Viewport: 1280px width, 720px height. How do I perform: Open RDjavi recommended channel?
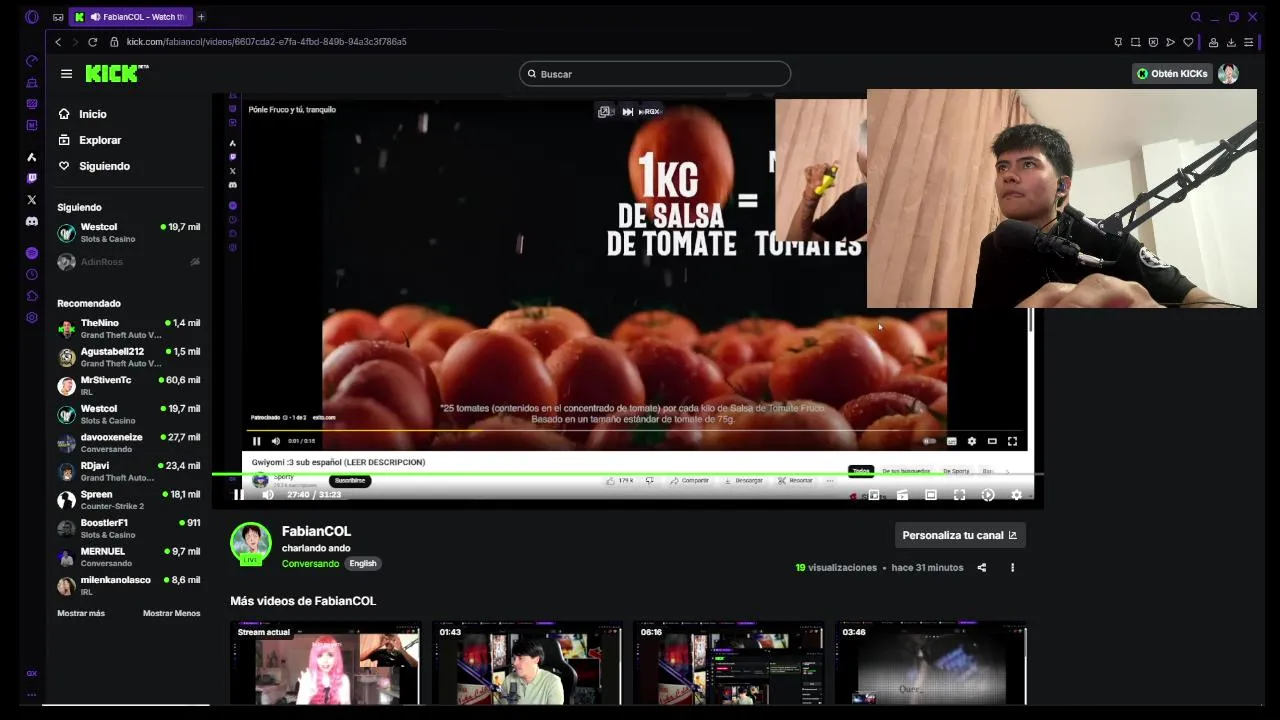click(x=129, y=471)
